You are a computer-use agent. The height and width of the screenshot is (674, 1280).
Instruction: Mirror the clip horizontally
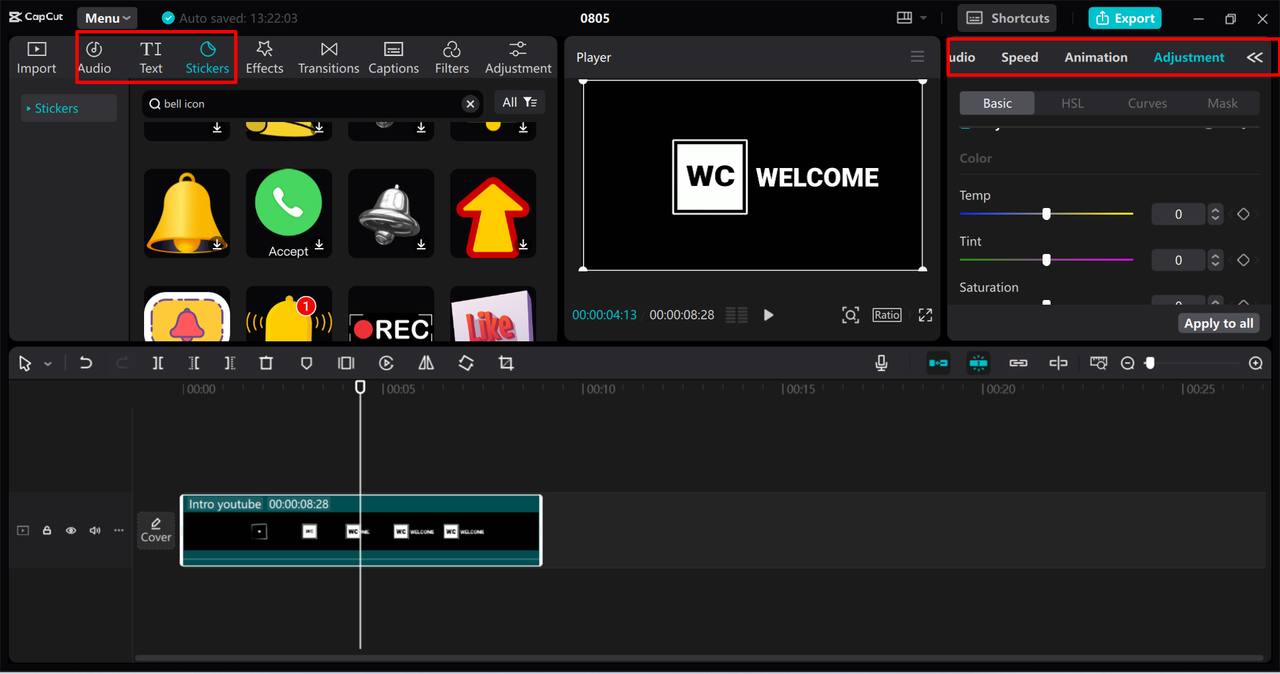(x=426, y=363)
